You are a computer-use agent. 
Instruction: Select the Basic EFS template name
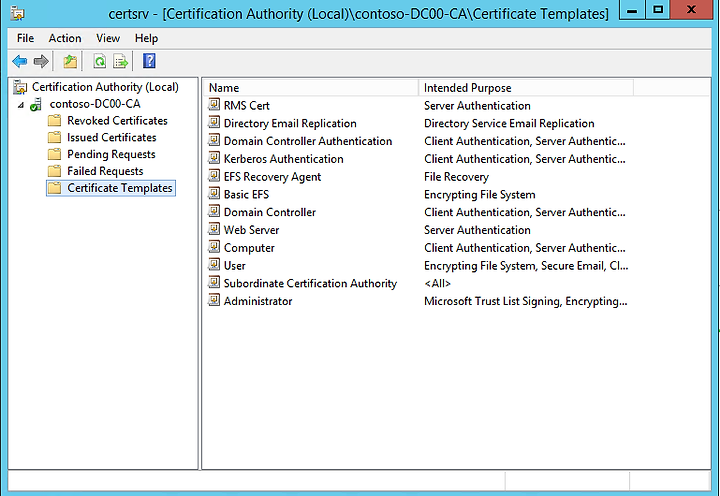pyautogui.click(x=246, y=194)
